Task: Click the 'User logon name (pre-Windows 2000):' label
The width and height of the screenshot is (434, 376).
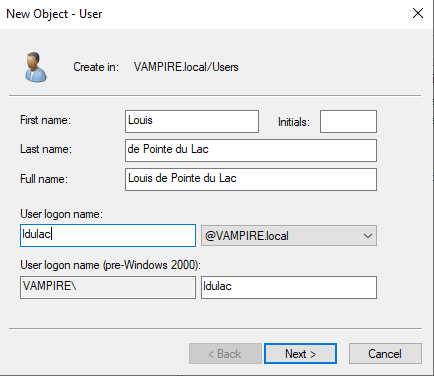Action: point(110,265)
